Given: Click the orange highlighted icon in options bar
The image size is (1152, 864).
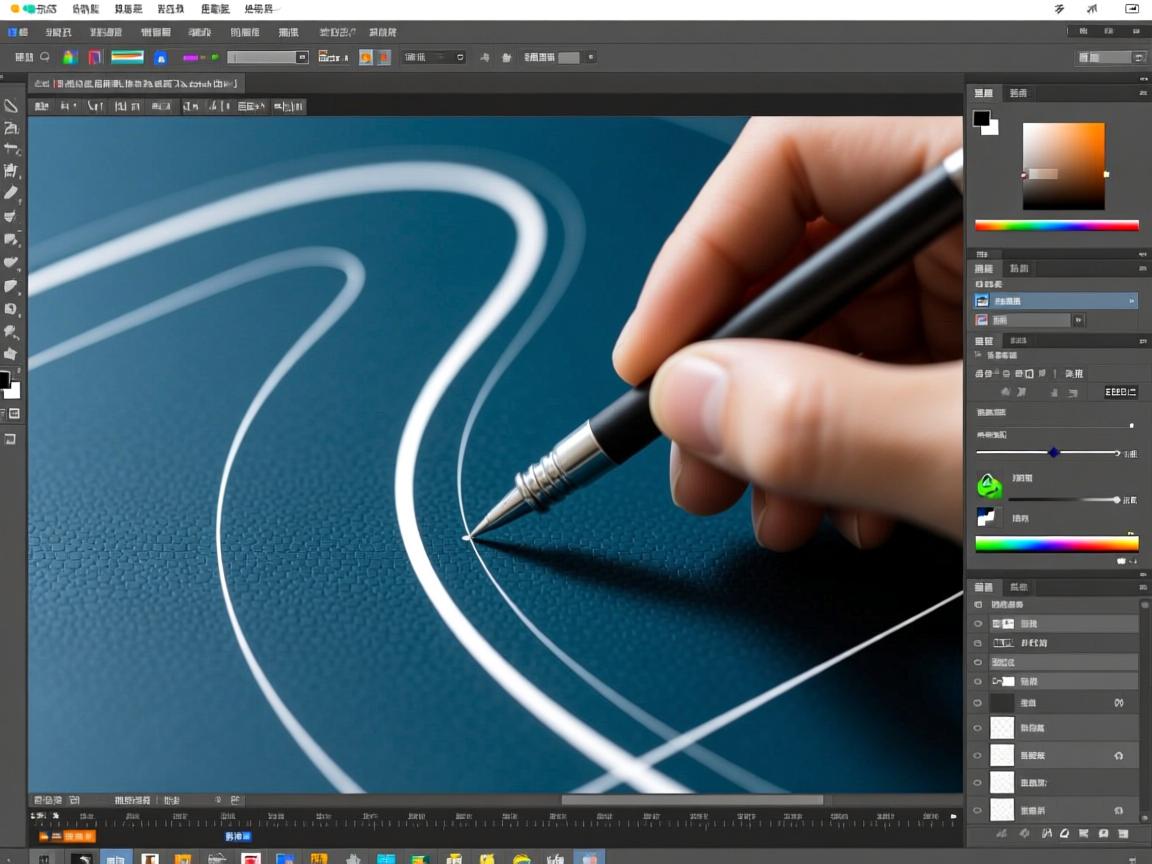Looking at the screenshot, I should pyautogui.click(x=365, y=58).
